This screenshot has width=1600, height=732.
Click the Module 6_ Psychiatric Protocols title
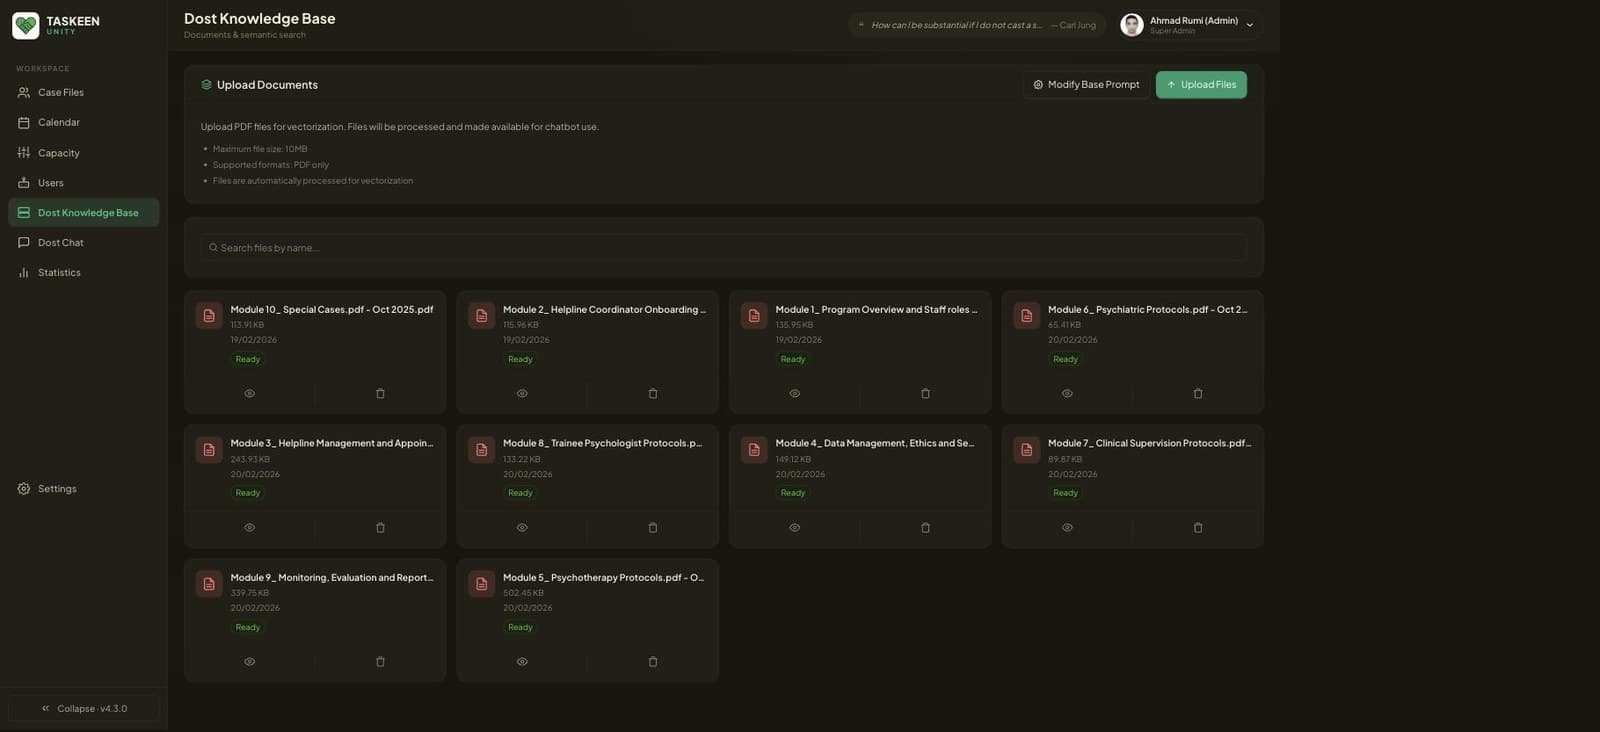(x=1148, y=310)
